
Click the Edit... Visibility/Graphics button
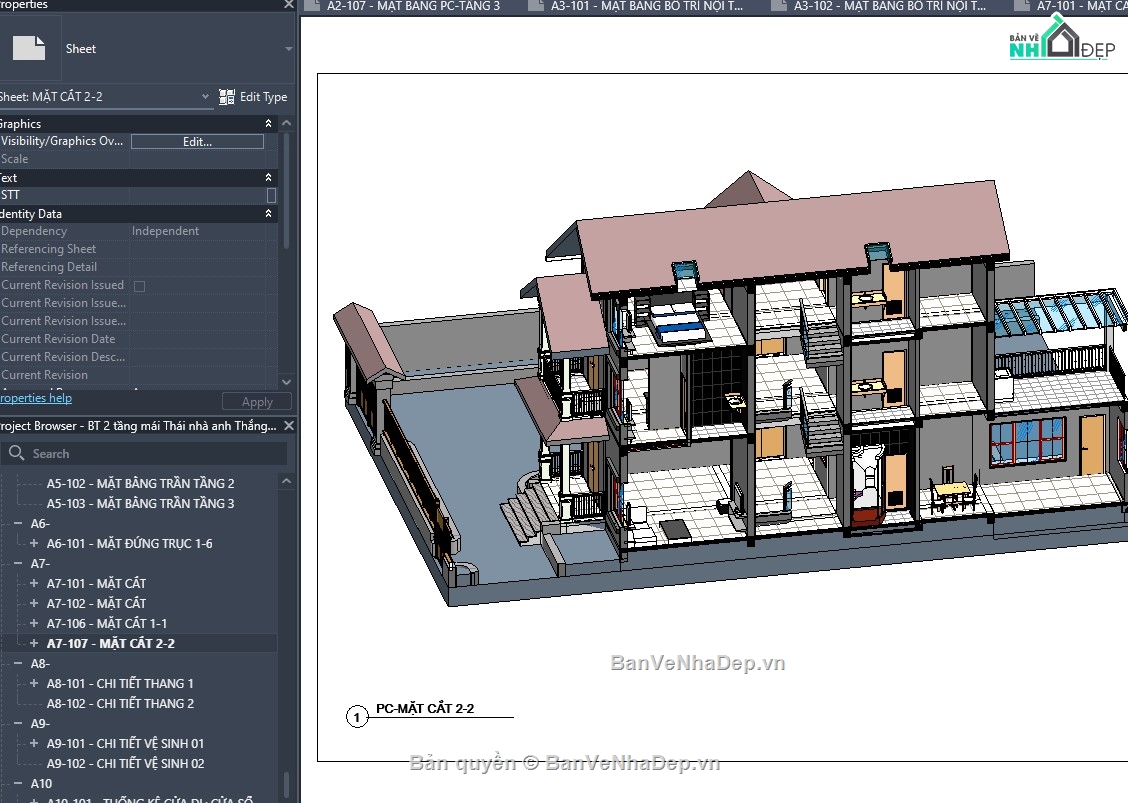pos(197,142)
